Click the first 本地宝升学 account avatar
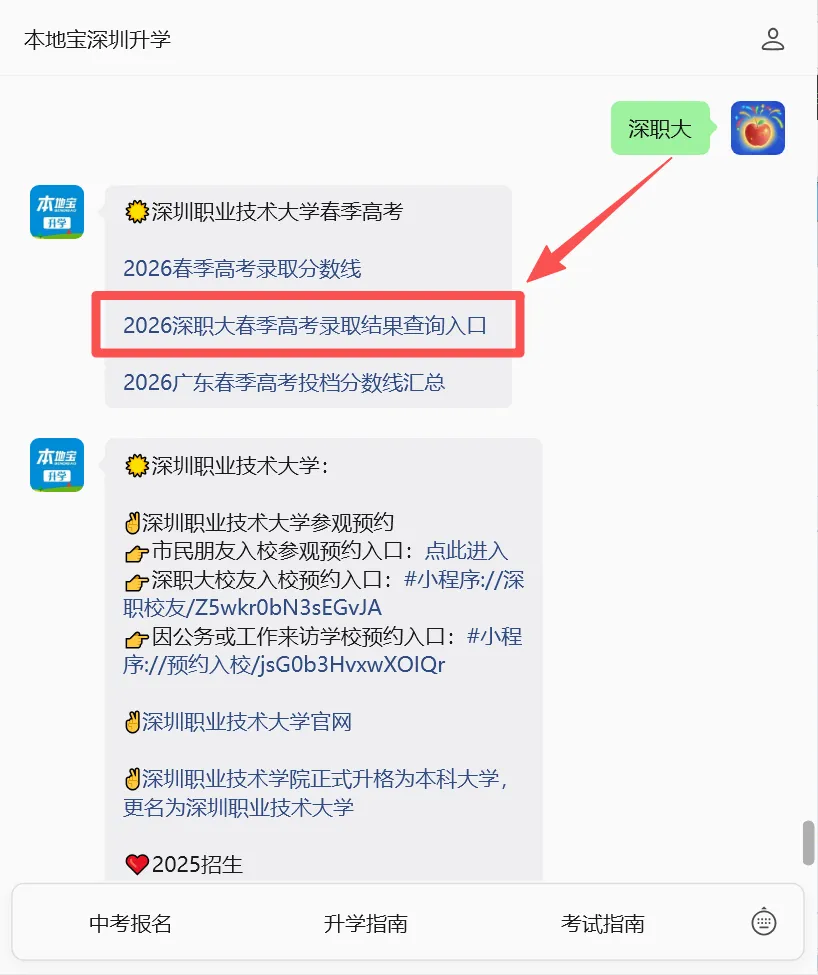The width and height of the screenshot is (818, 975). point(57,212)
